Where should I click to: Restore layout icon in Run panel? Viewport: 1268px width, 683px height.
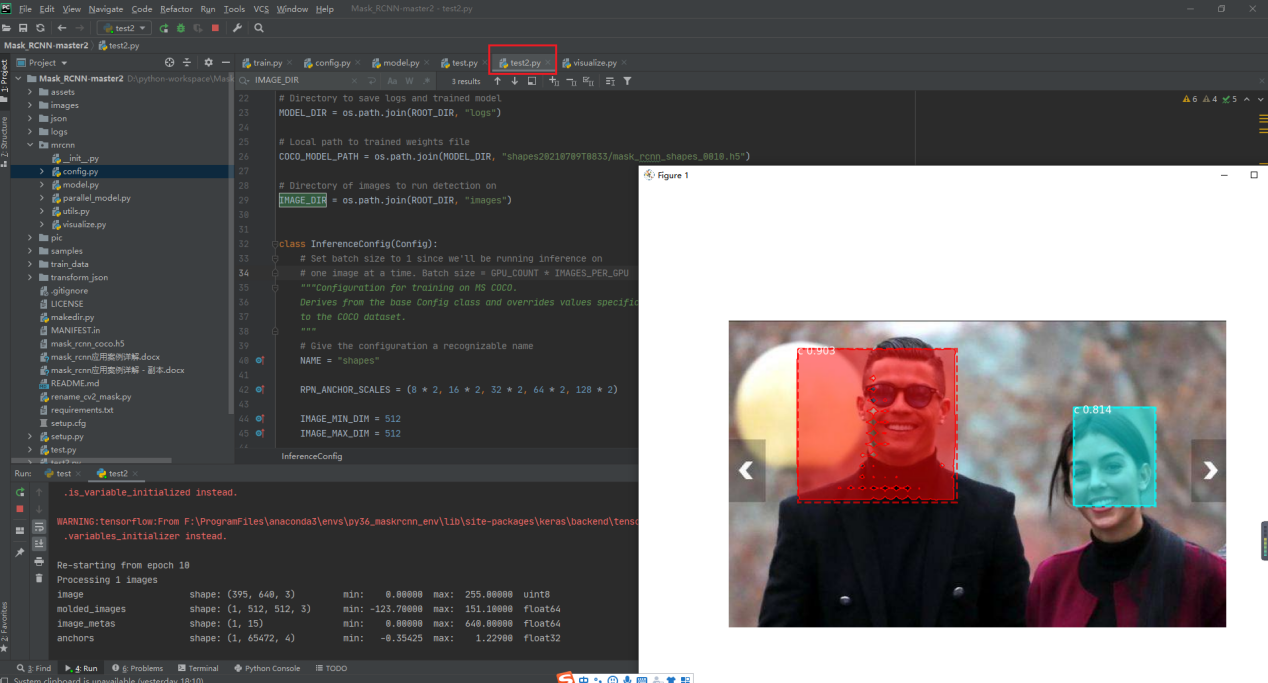pyautogui.click(x=20, y=530)
